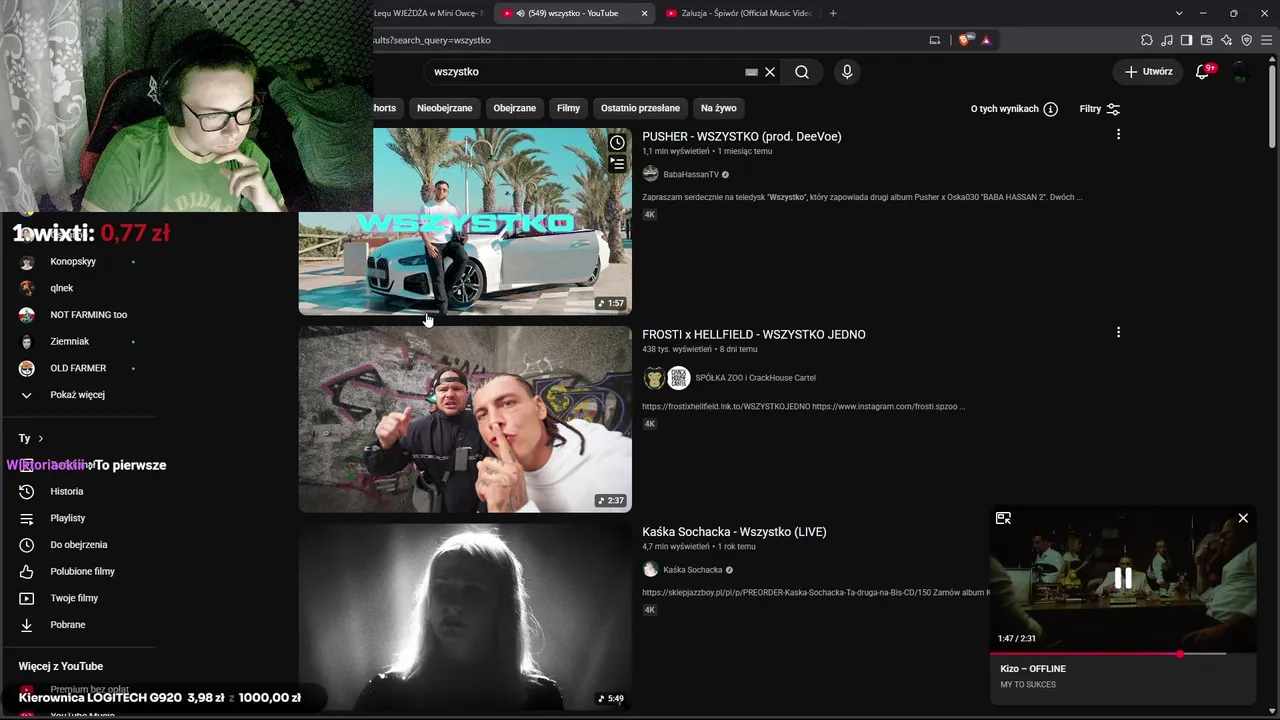1280x720 pixels.
Task: Visit the BabaHassanTV channel
Action: [x=691, y=175]
